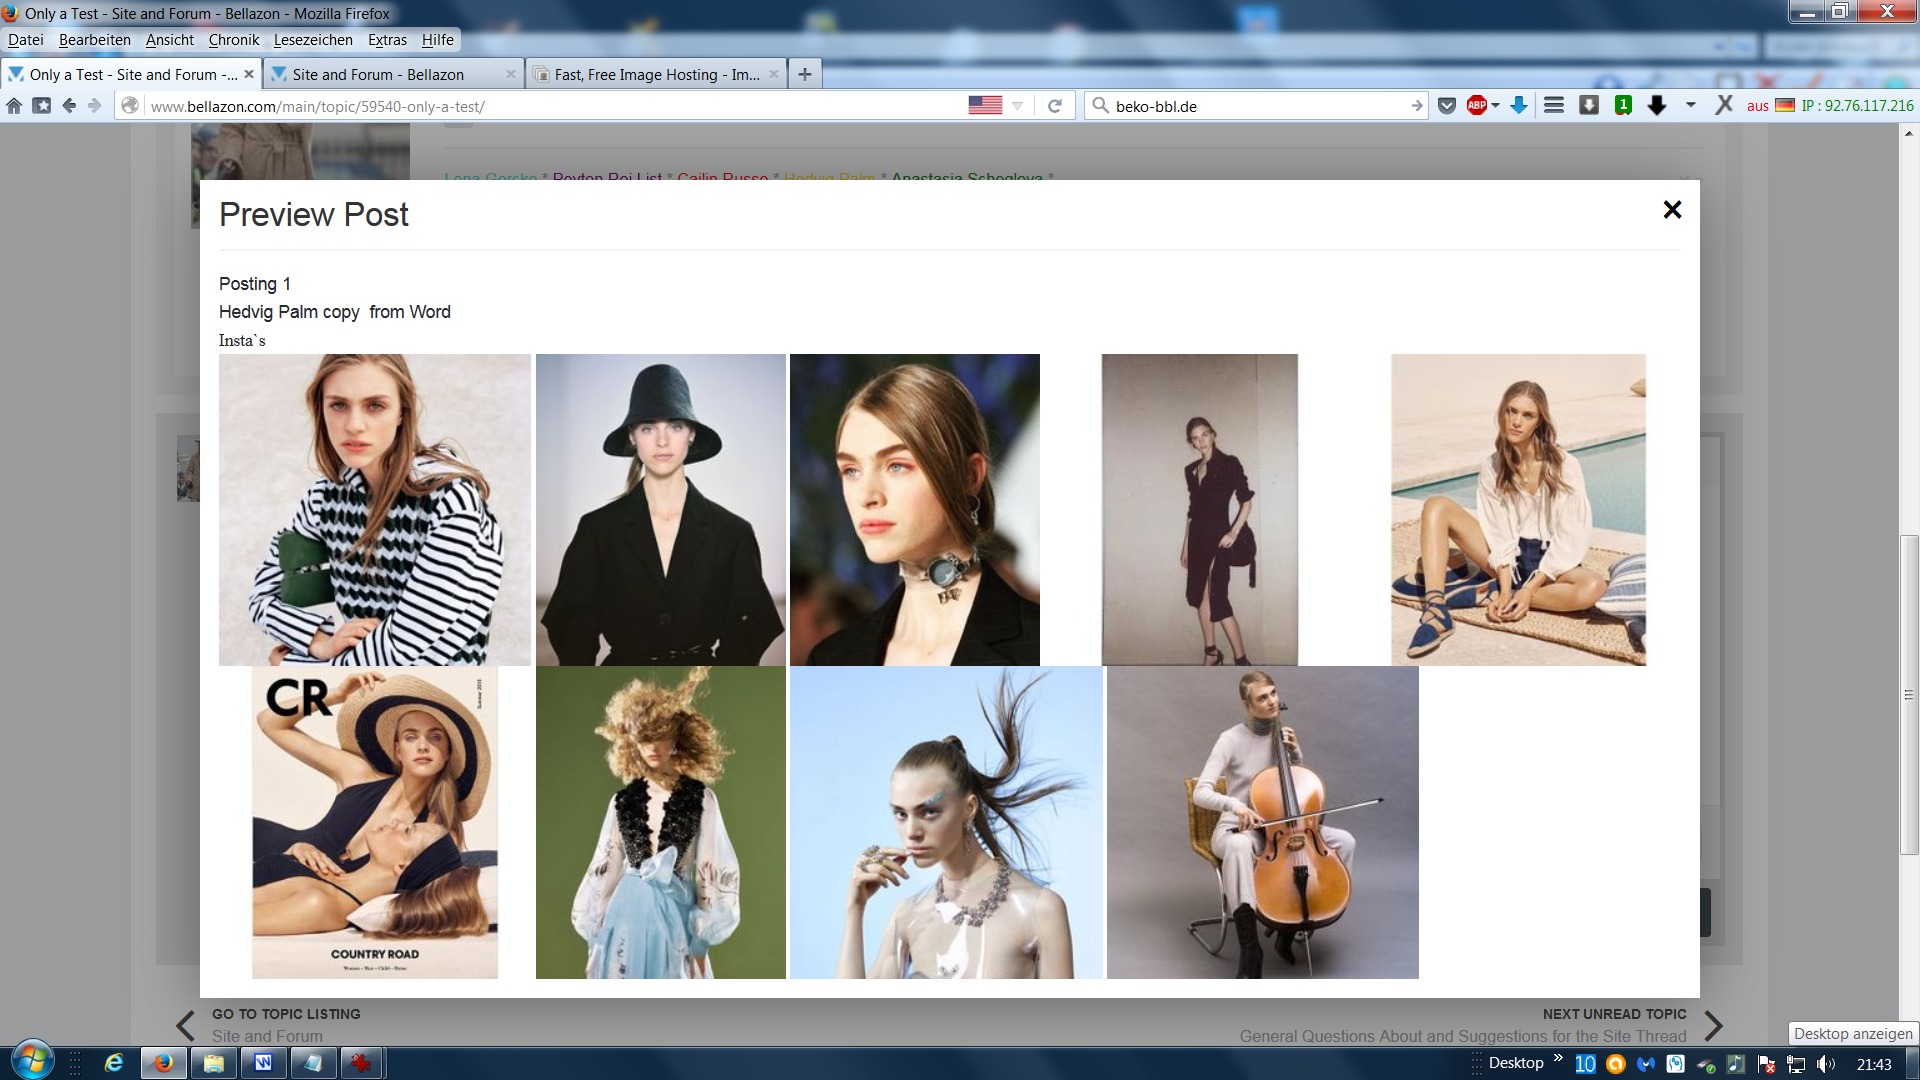
Task: Click the bookmarks star icon
Action: pyautogui.click(x=41, y=106)
